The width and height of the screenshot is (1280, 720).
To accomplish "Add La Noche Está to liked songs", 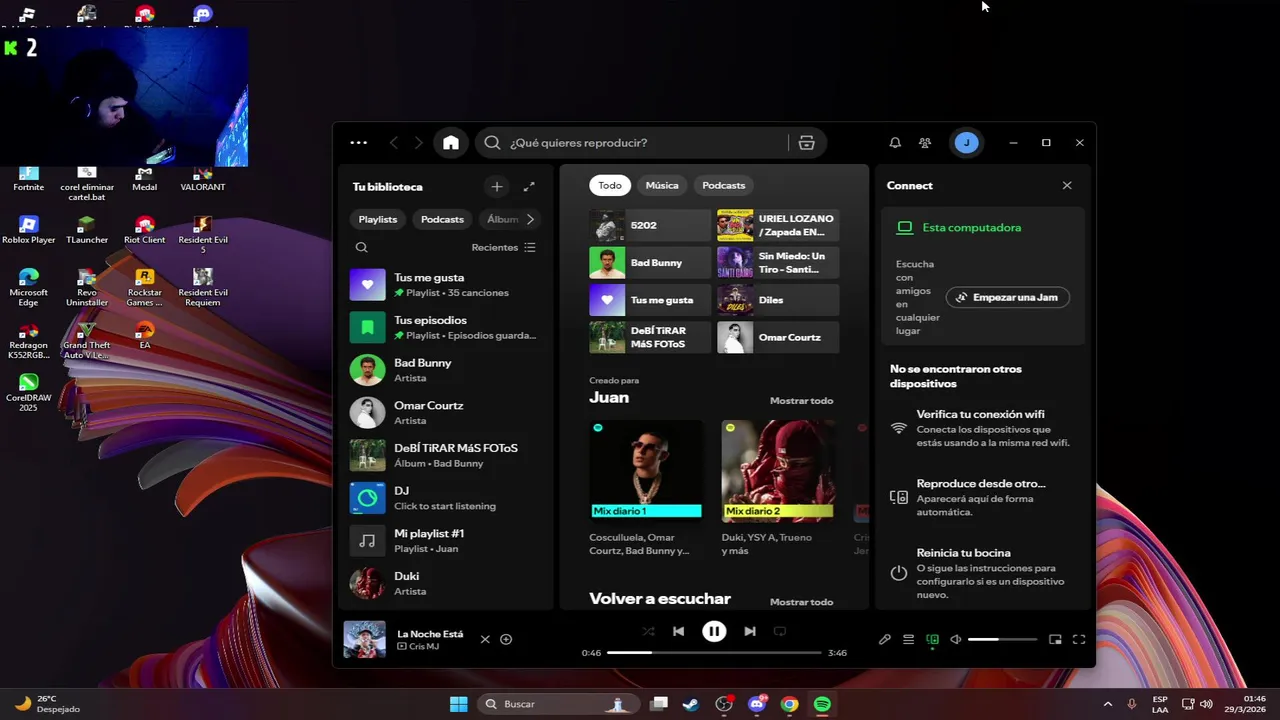I will click(506, 639).
